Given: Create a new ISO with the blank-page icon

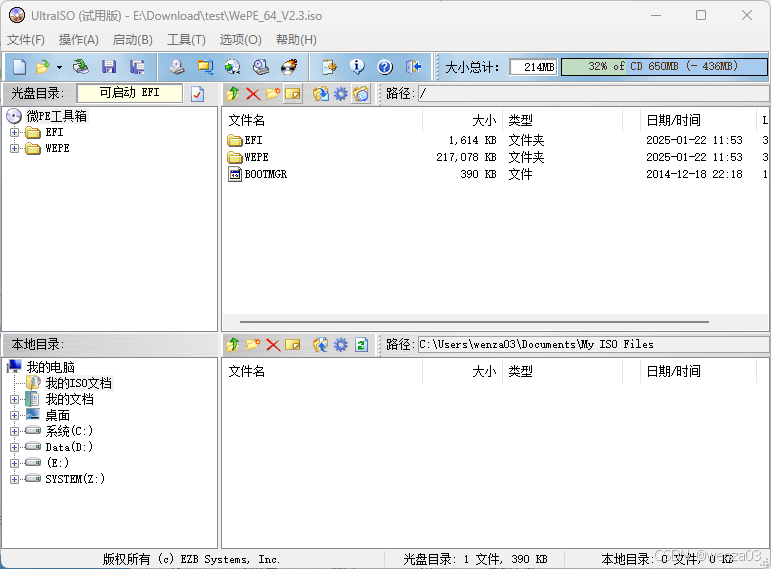Looking at the screenshot, I should click(x=20, y=67).
